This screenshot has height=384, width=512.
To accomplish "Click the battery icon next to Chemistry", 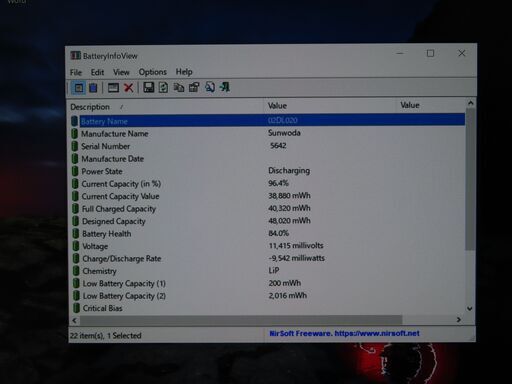I will pyautogui.click(x=76, y=271).
